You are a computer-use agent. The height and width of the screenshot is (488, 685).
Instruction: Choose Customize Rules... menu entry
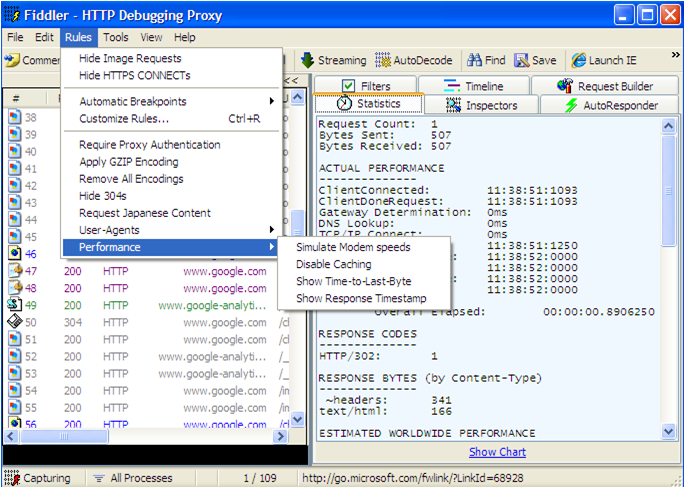pos(170,118)
